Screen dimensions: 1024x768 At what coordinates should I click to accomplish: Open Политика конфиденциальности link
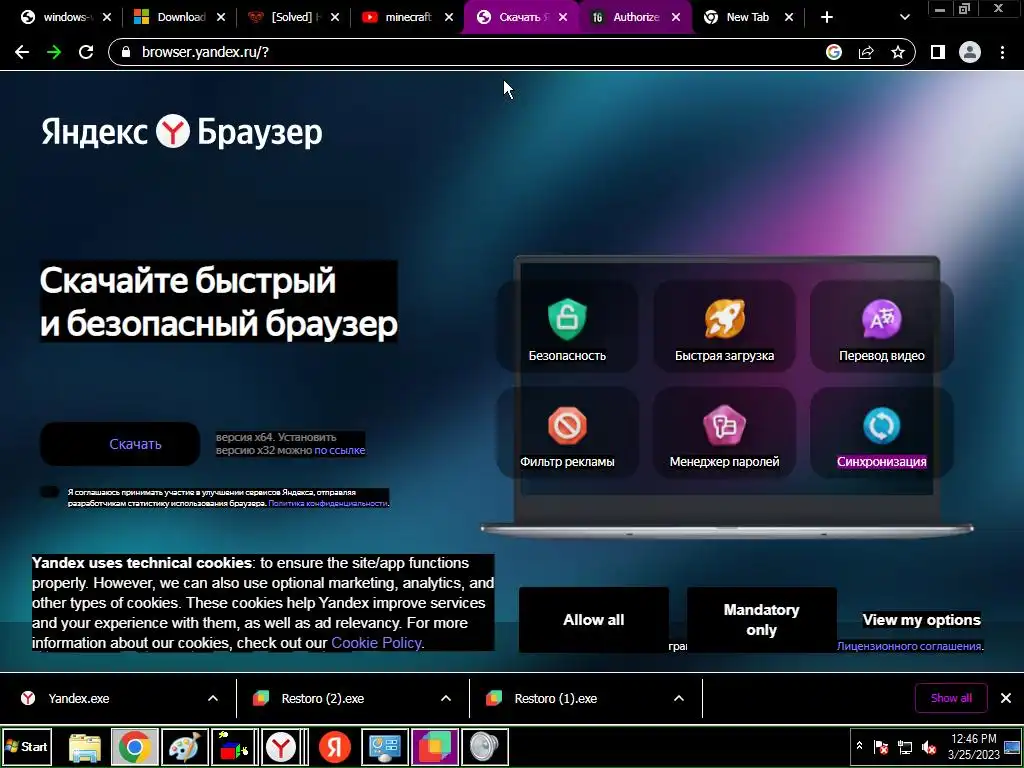[x=328, y=504]
